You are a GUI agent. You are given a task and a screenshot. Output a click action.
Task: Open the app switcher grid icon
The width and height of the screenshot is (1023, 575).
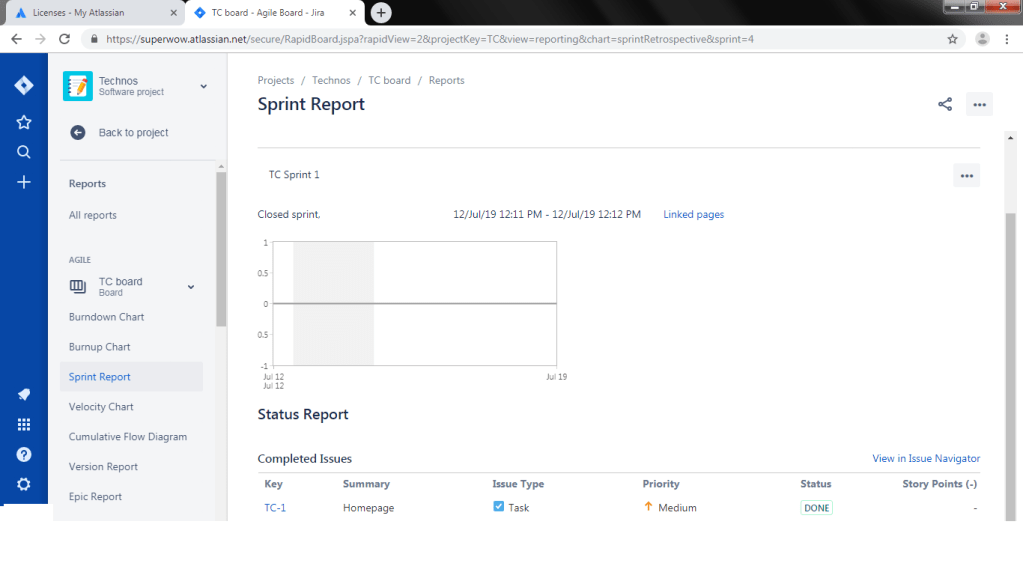click(x=24, y=424)
